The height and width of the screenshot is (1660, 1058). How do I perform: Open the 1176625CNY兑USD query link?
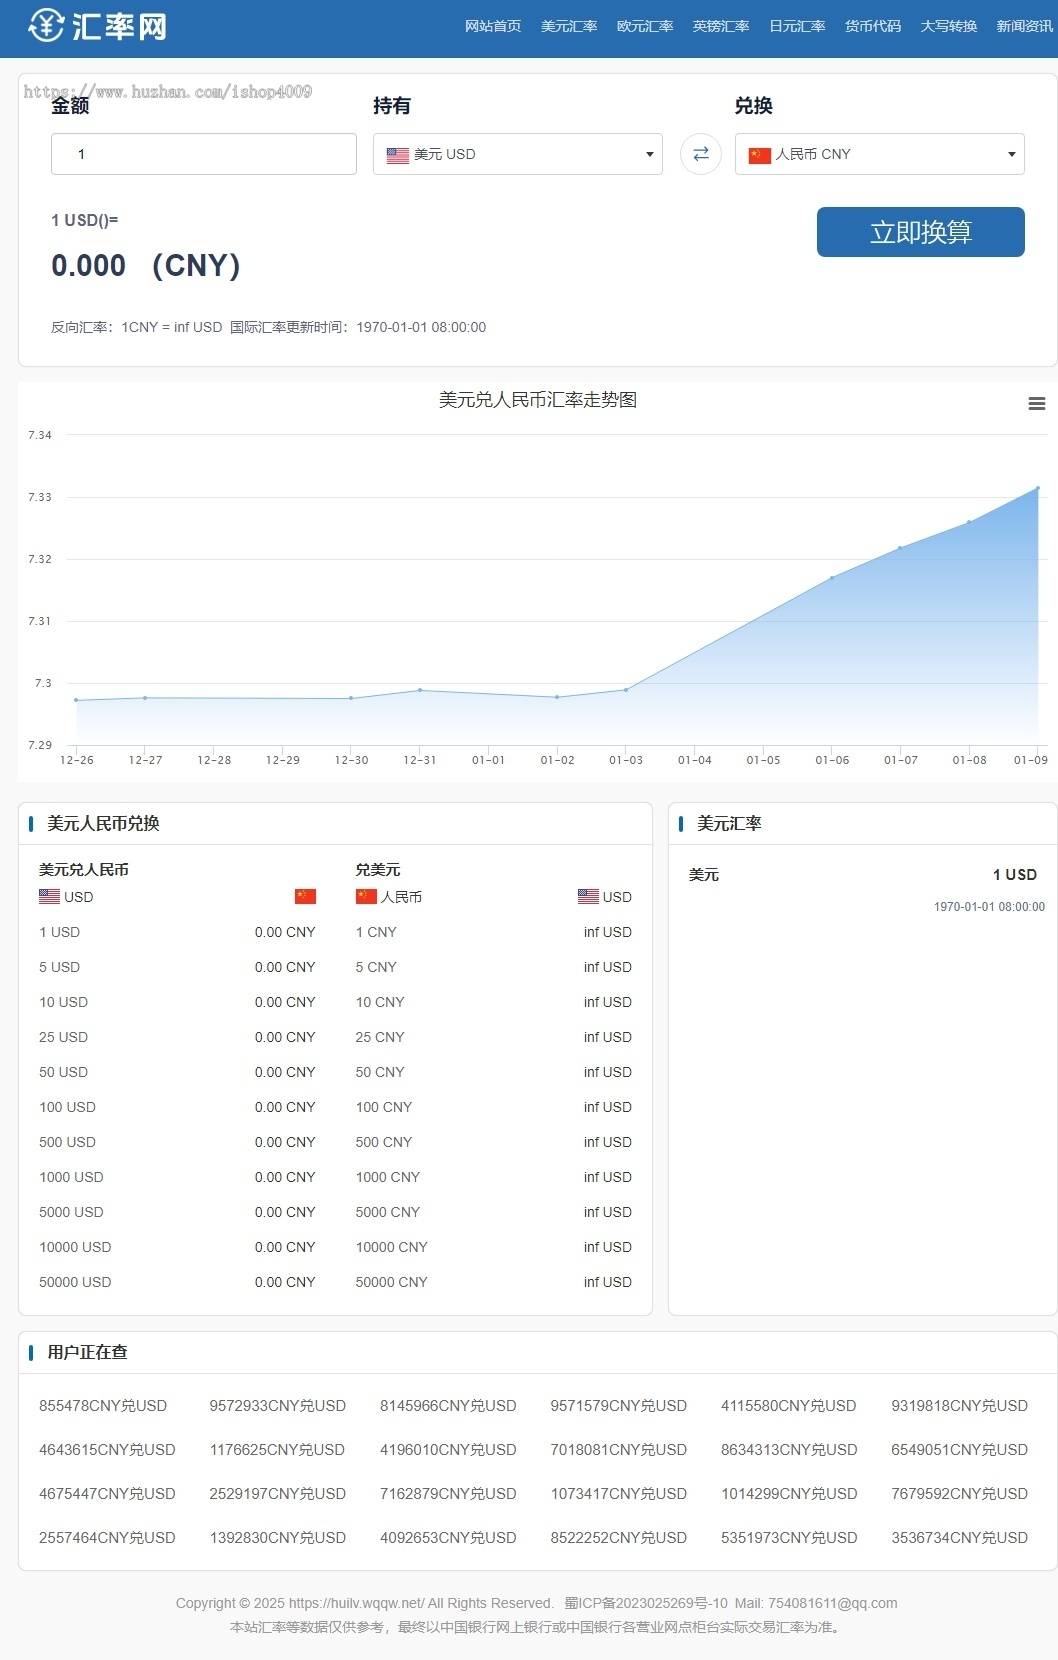point(278,1450)
